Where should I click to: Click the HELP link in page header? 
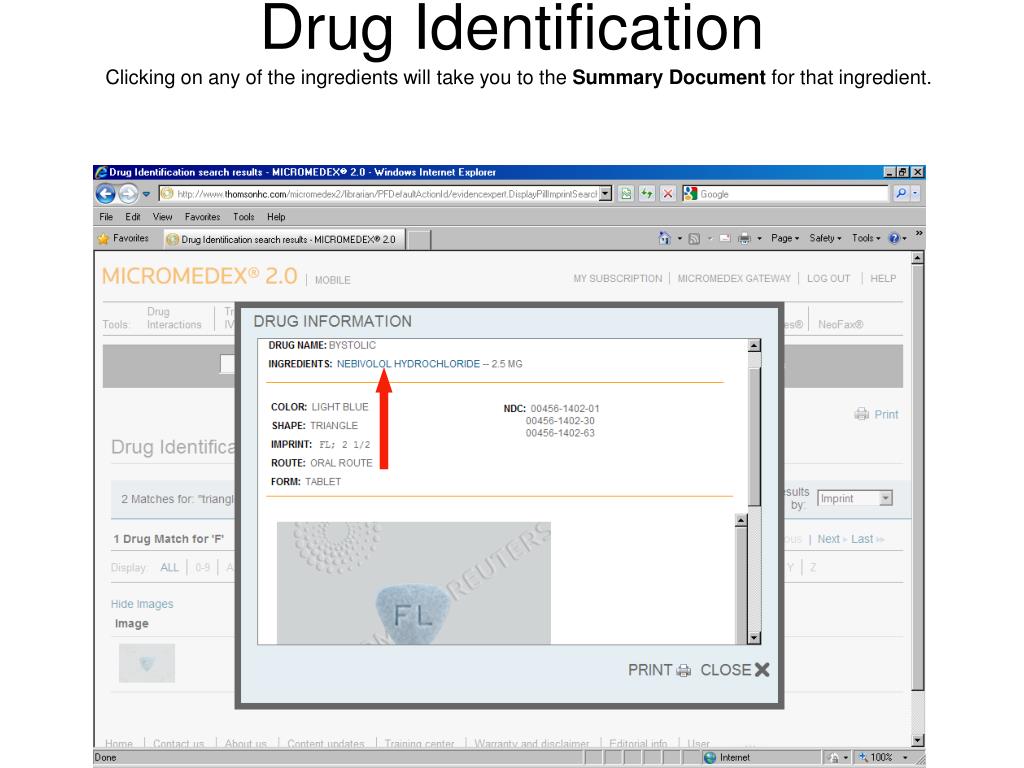pos(883,278)
